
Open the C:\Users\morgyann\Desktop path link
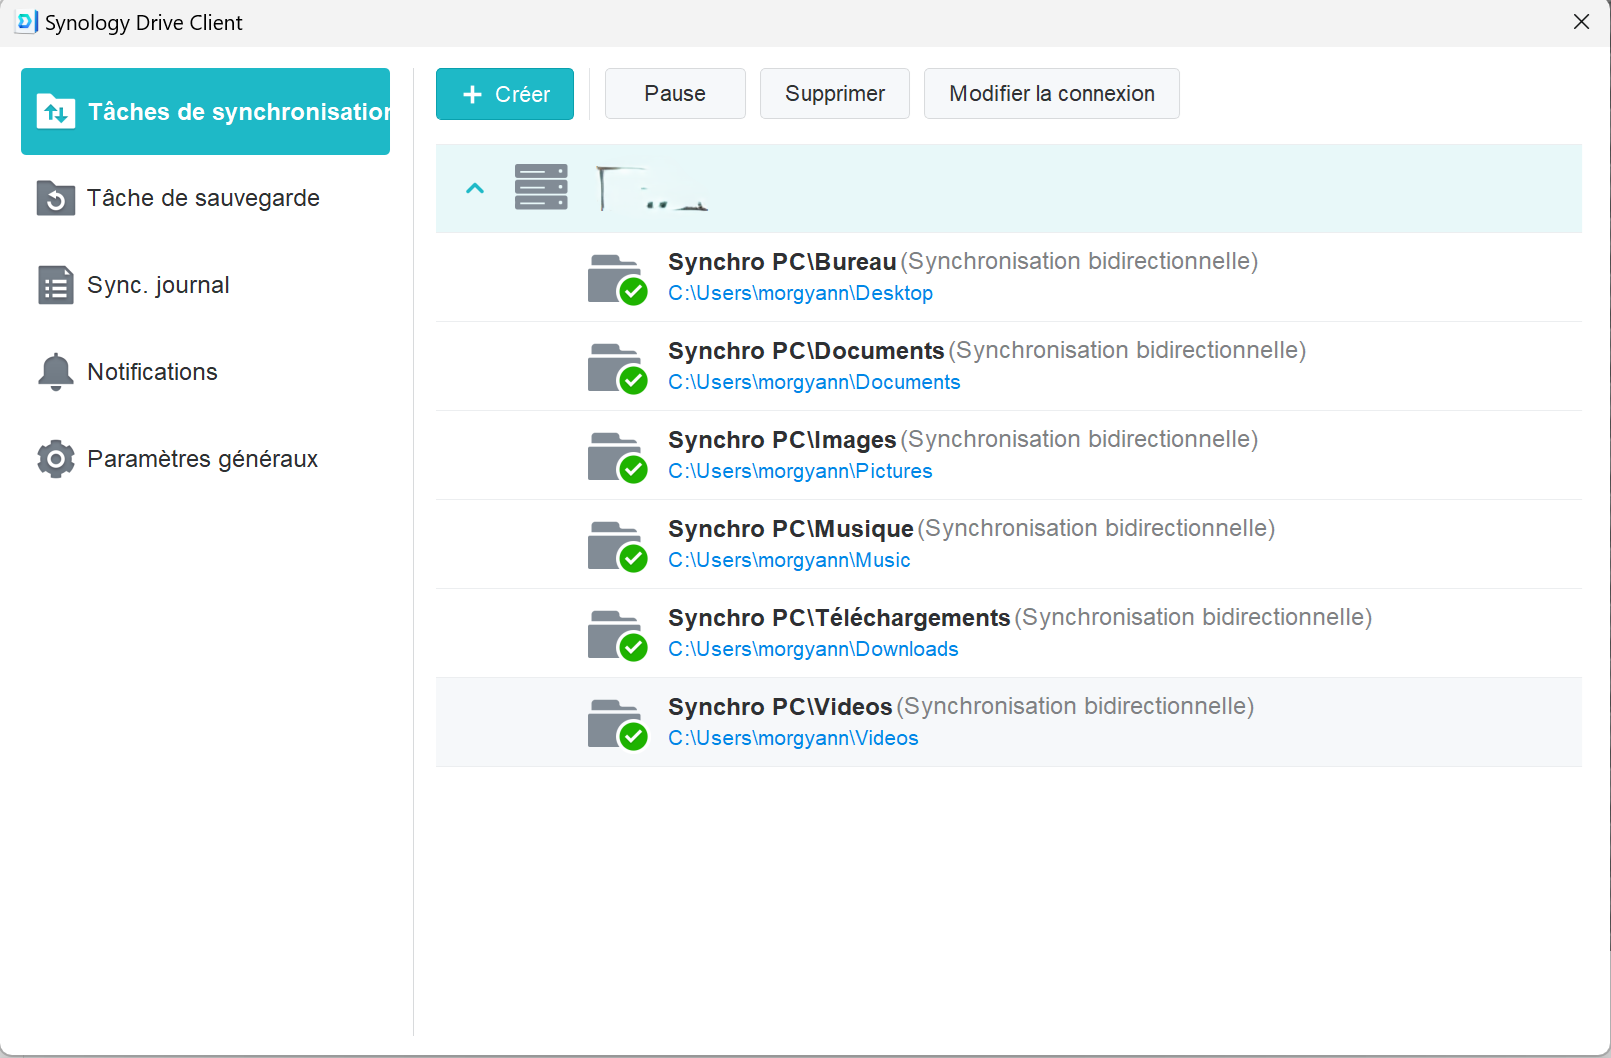pyautogui.click(x=800, y=293)
